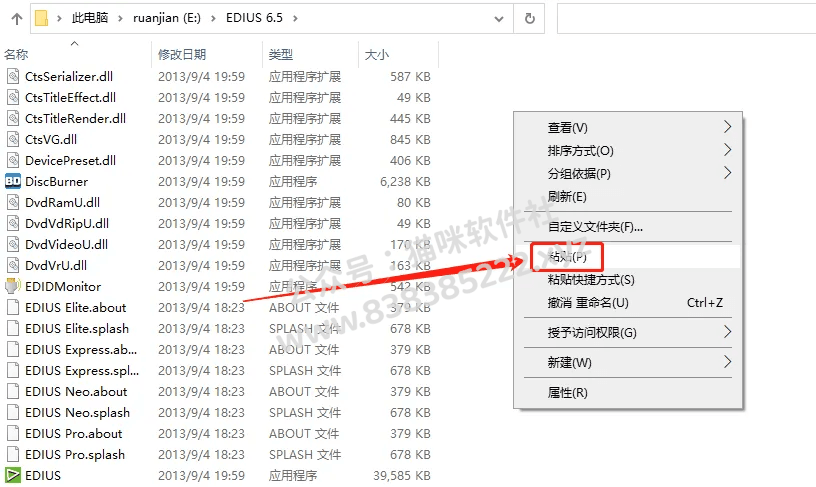Open 分组依据(P) submenu

click(x=628, y=174)
